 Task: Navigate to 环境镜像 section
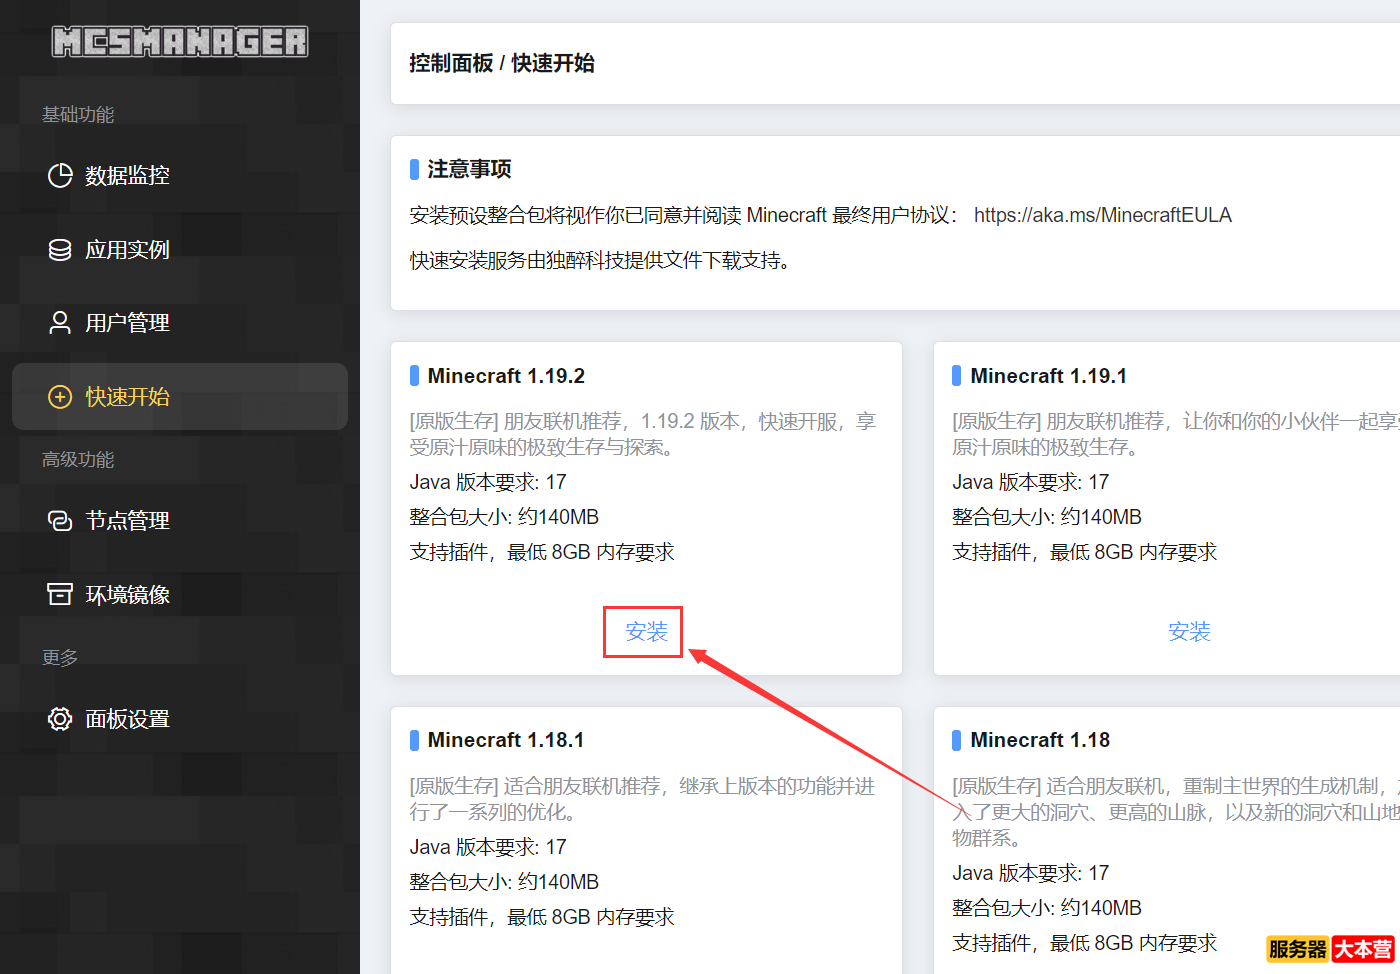pos(127,595)
